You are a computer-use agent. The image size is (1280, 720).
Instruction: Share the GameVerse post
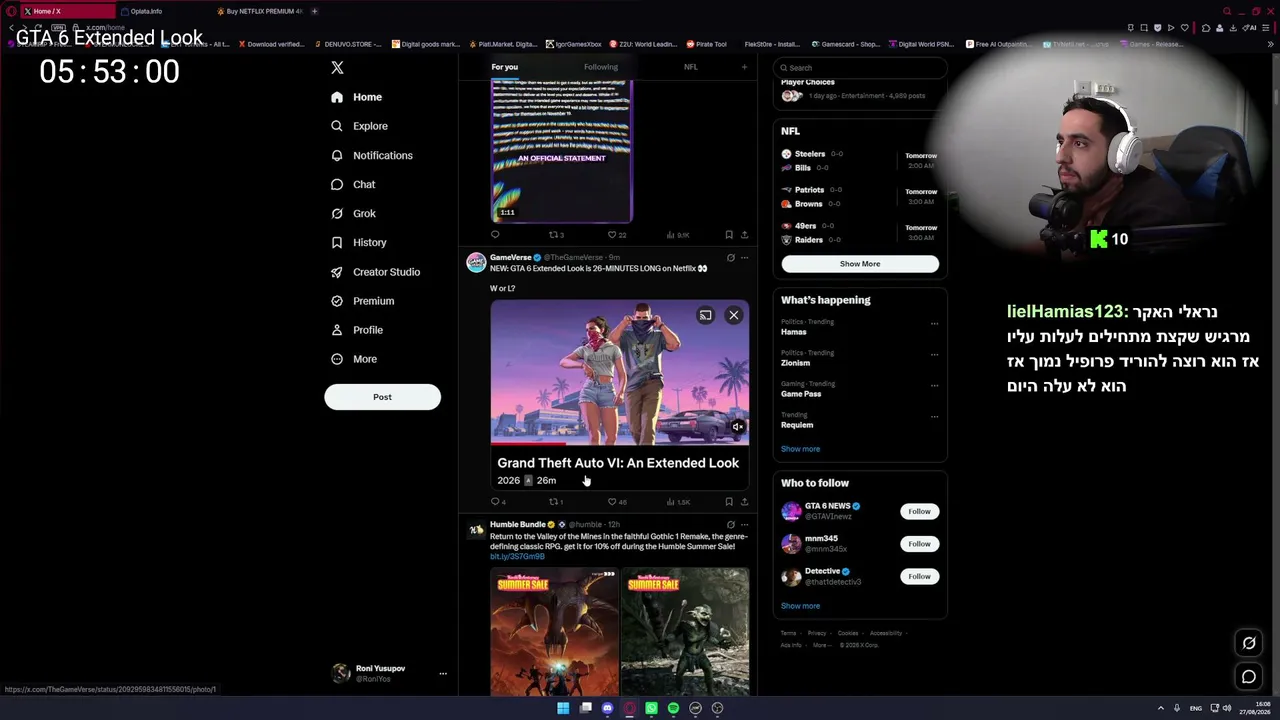coord(744,502)
